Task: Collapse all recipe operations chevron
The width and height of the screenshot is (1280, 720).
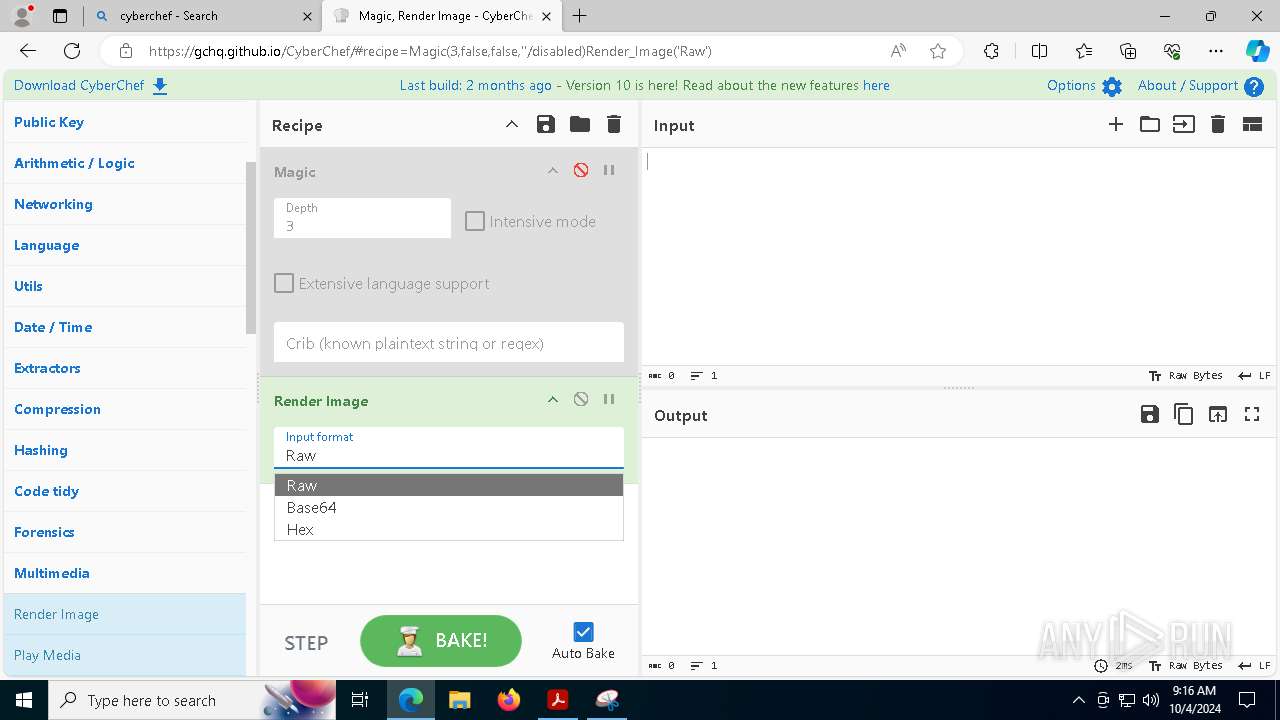Action: [511, 124]
